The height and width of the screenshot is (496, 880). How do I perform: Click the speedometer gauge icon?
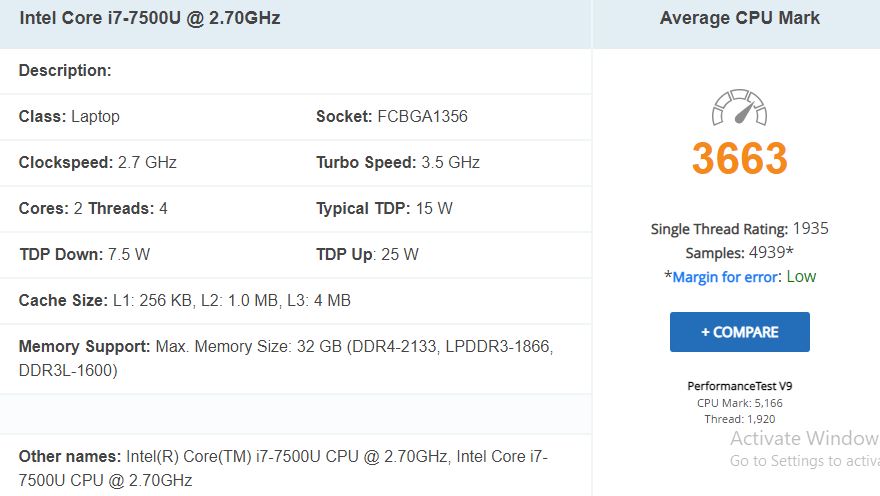click(739, 107)
